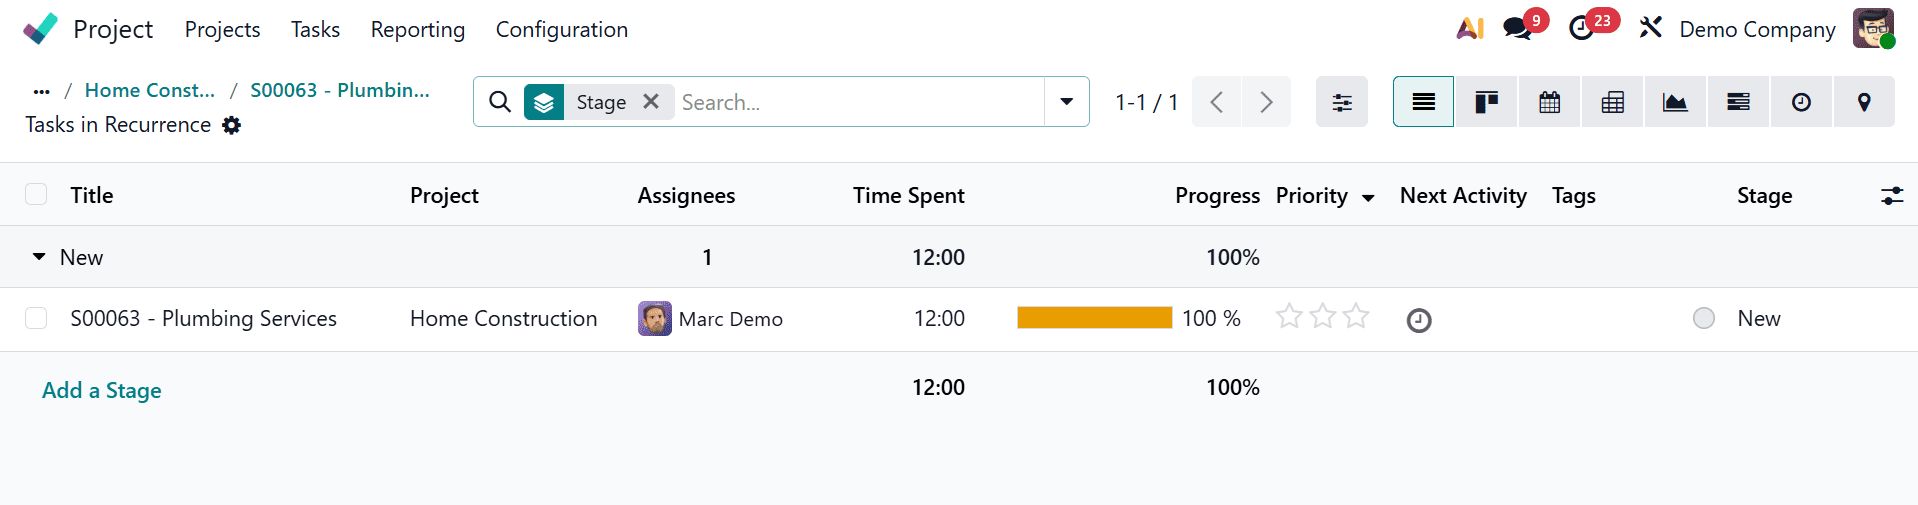Screen dimensions: 1918x505
Task: Click the Tags column header
Action: (x=1574, y=195)
